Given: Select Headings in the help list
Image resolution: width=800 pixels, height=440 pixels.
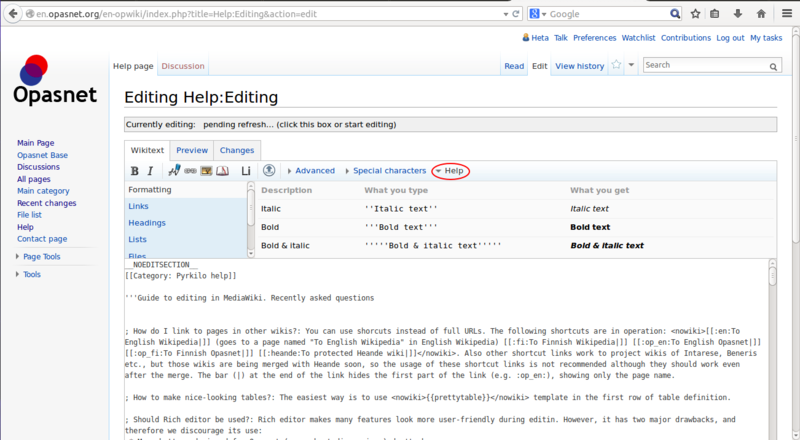Looking at the screenshot, I should coord(146,223).
